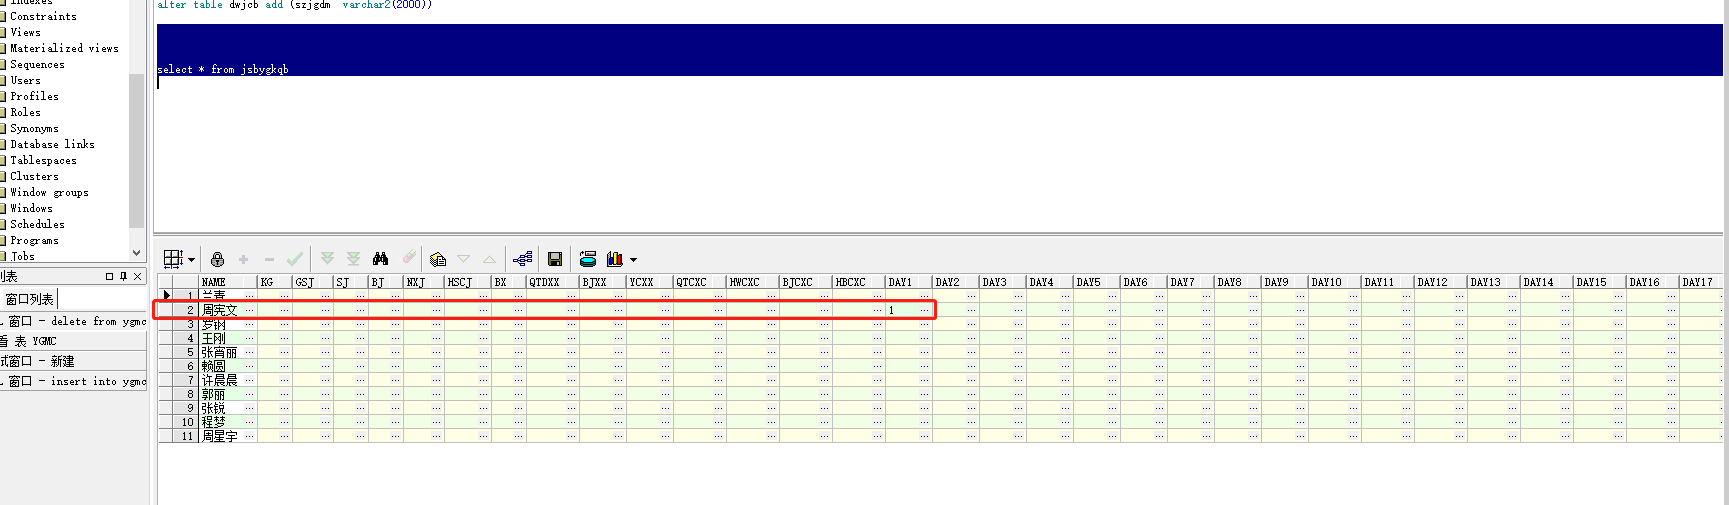Float the window list panel
This screenshot has width=1729, height=505.
[x=110, y=276]
